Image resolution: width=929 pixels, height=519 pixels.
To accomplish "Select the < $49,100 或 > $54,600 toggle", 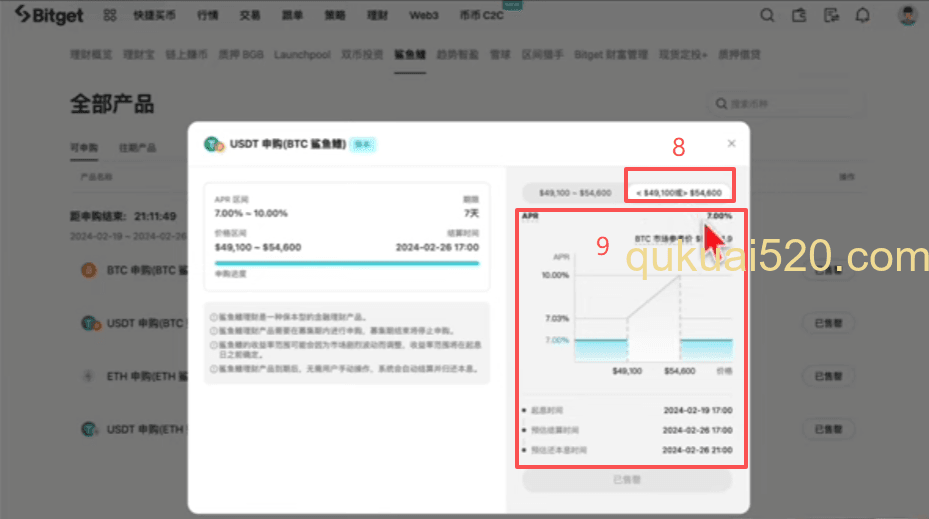I will [679, 193].
